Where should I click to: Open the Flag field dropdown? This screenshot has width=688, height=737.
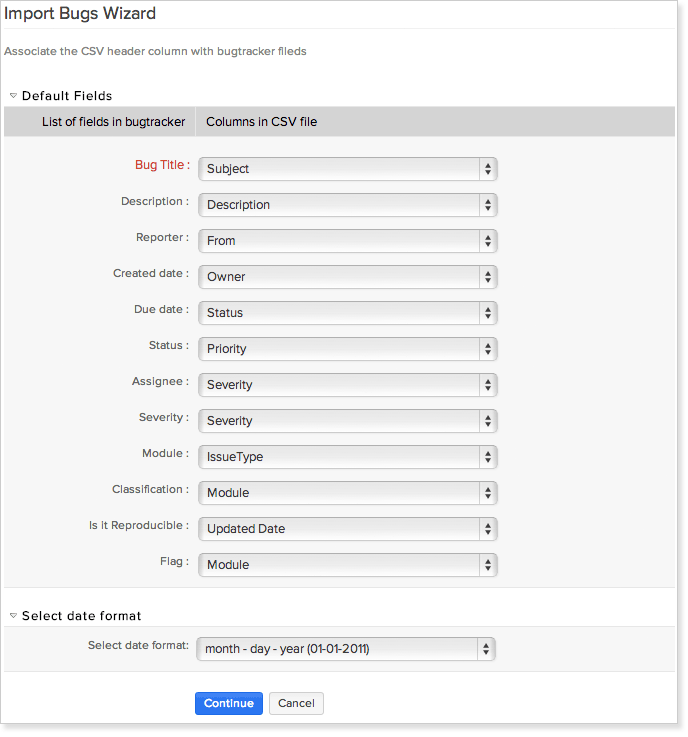347,565
